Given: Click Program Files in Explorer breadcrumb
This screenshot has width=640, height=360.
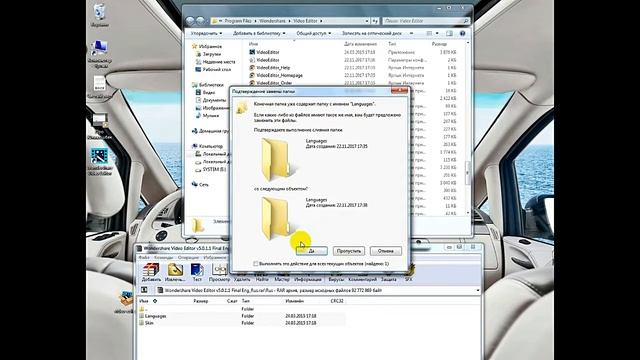Looking at the screenshot, I should click(x=238, y=20).
